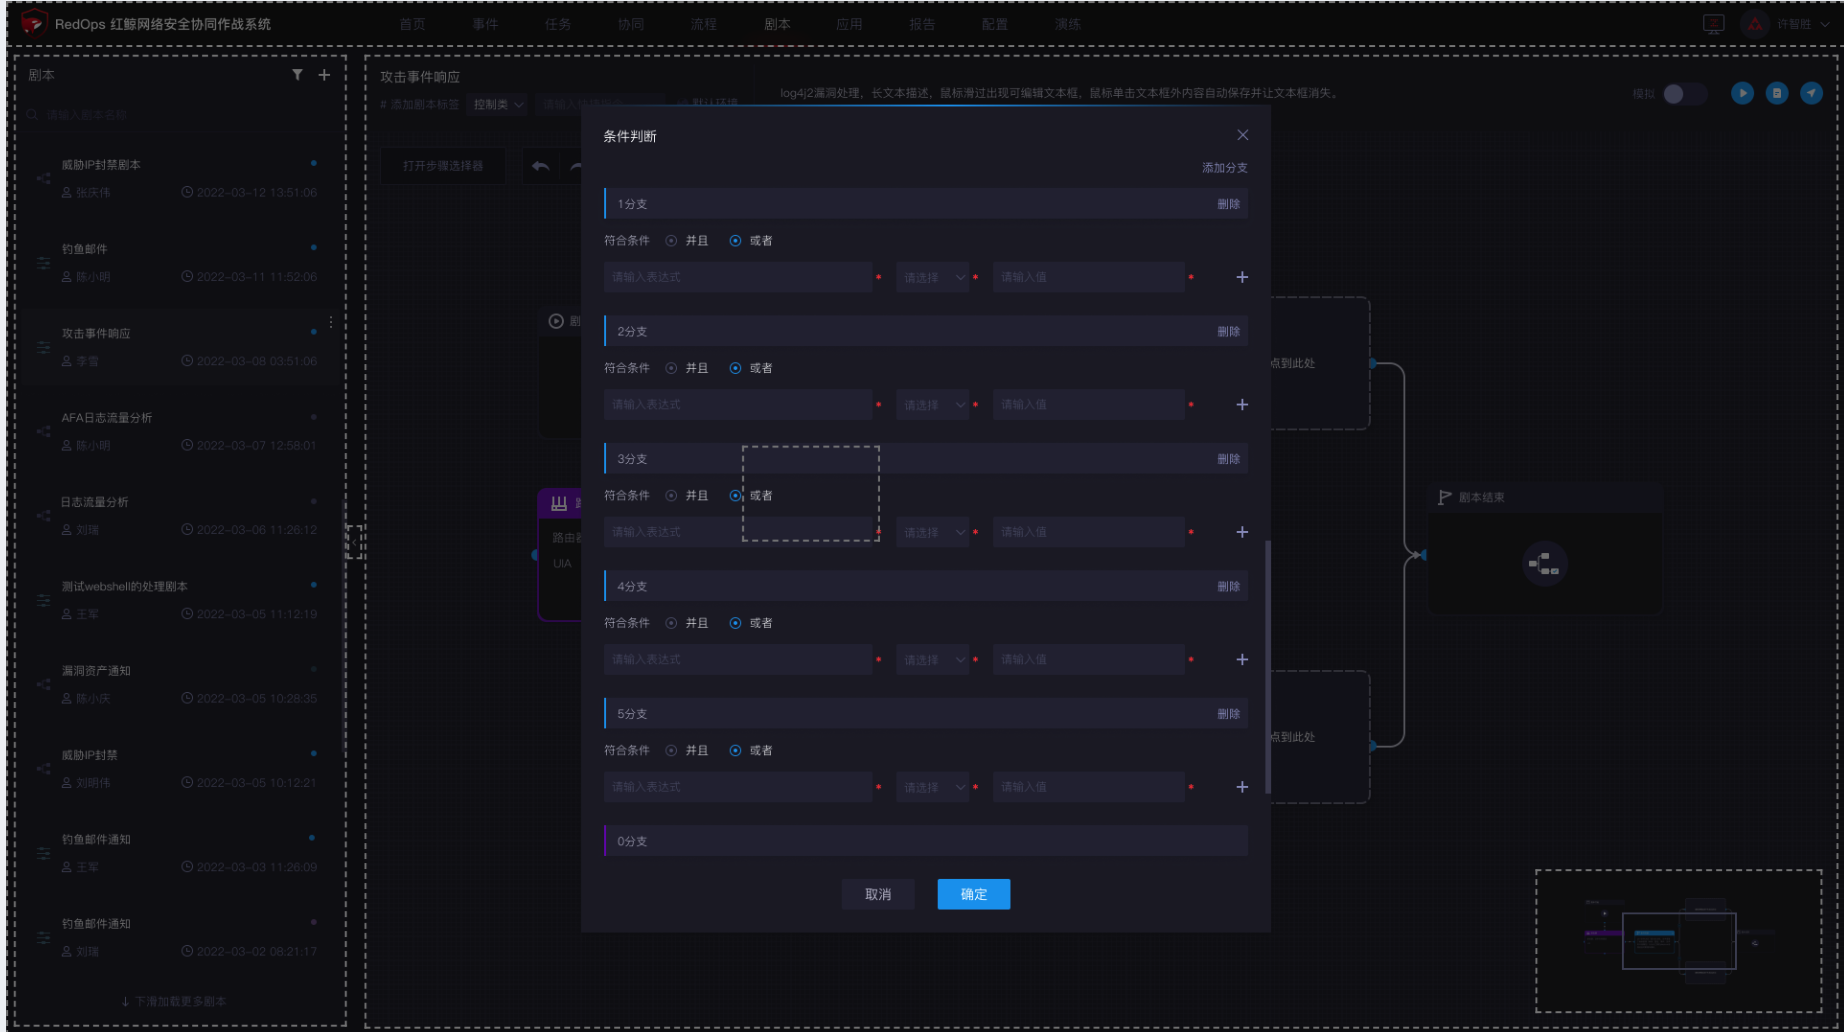This screenshot has width=1844, height=1032.
Task: Select 或者 for 2分支
Action: (x=735, y=368)
